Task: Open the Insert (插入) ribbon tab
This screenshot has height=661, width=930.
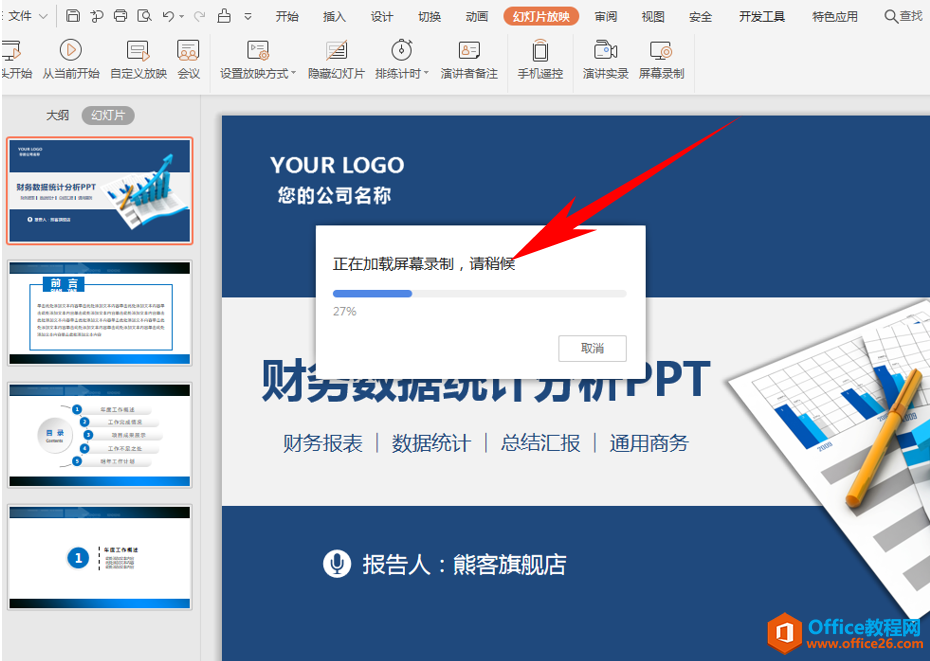Action: tap(334, 16)
